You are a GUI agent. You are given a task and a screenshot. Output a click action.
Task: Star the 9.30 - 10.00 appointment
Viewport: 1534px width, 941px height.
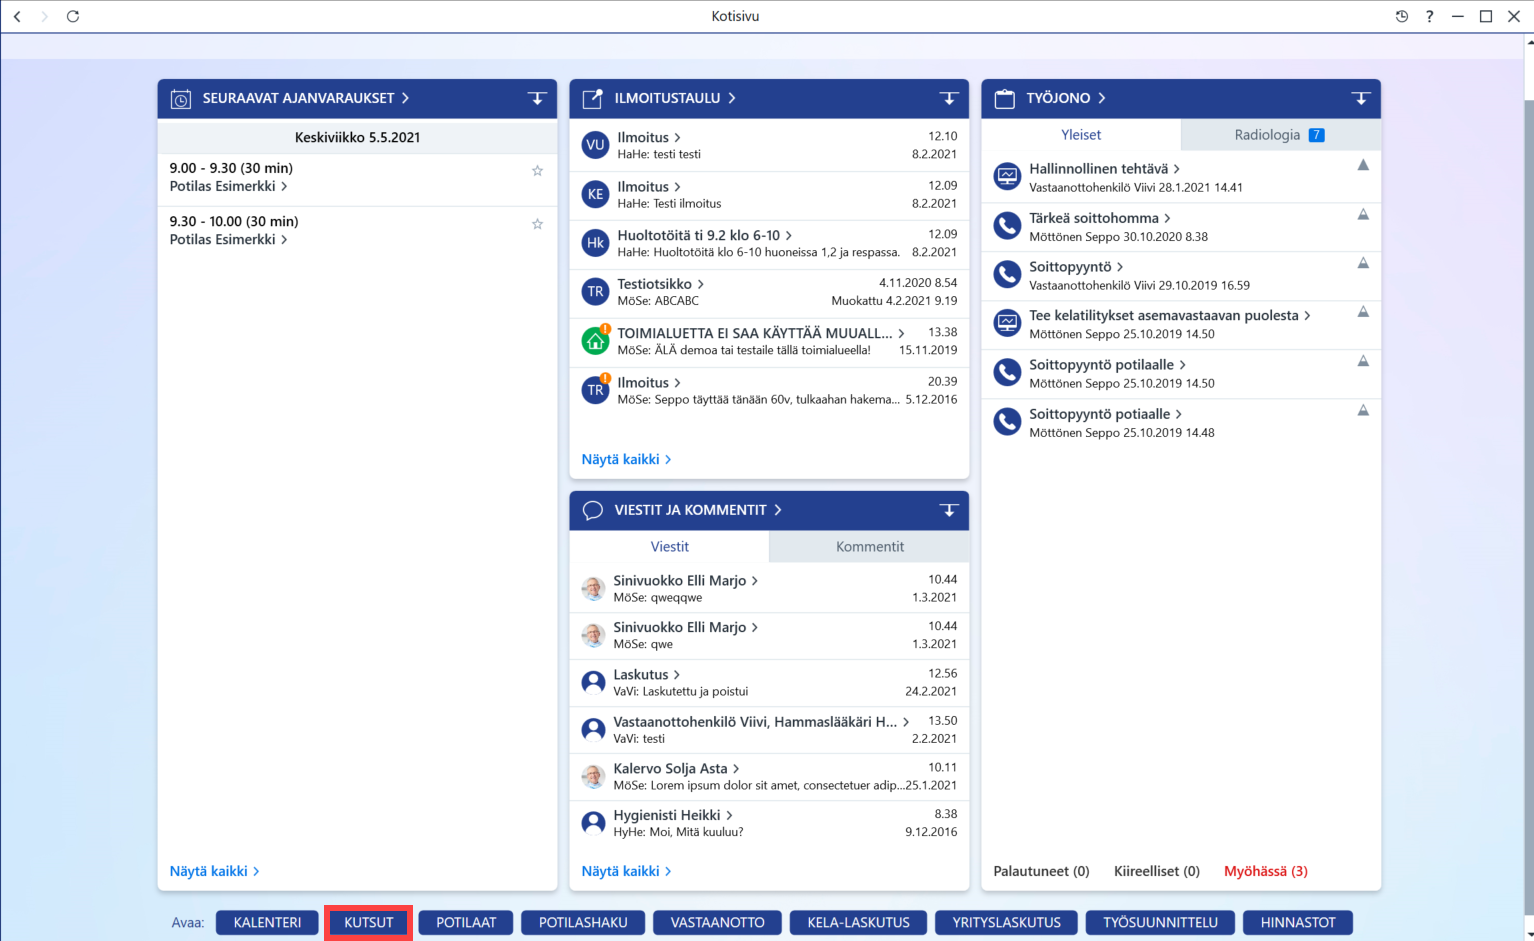pyautogui.click(x=537, y=224)
